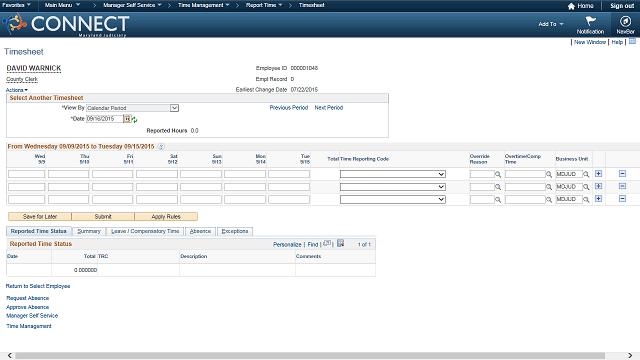The width and height of the screenshot is (640, 360).
Task: Click the Home house icon
Action: tap(571, 6)
